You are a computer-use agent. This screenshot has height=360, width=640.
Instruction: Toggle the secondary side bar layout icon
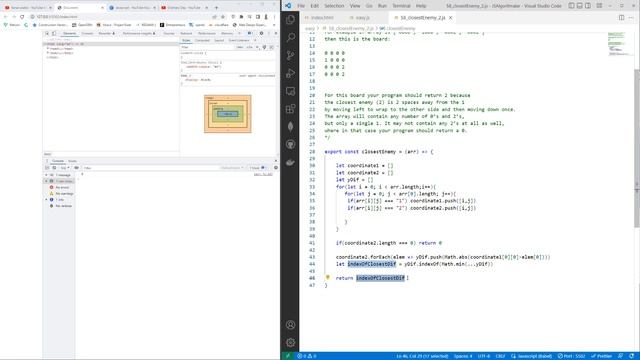tap(588, 6)
